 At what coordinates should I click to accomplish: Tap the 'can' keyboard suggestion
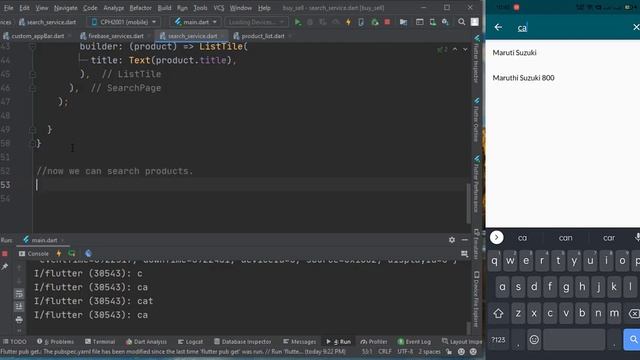[565, 238]
